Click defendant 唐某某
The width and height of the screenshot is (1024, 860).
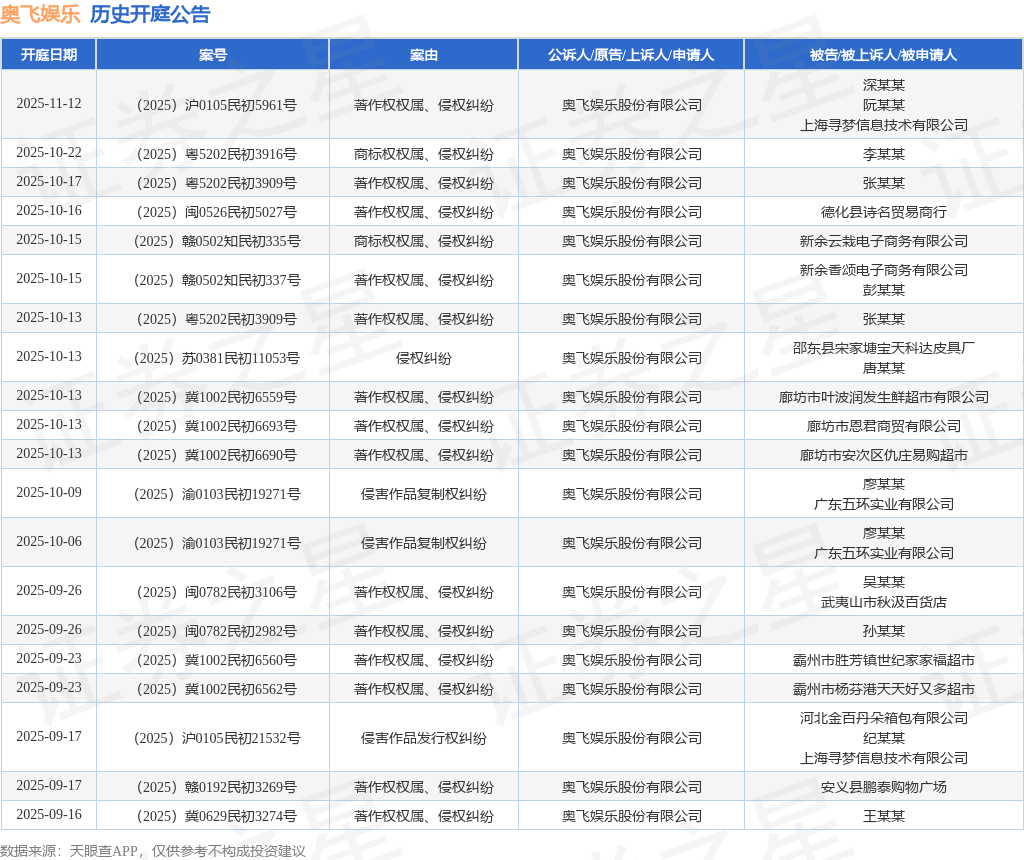coord(884,368)
